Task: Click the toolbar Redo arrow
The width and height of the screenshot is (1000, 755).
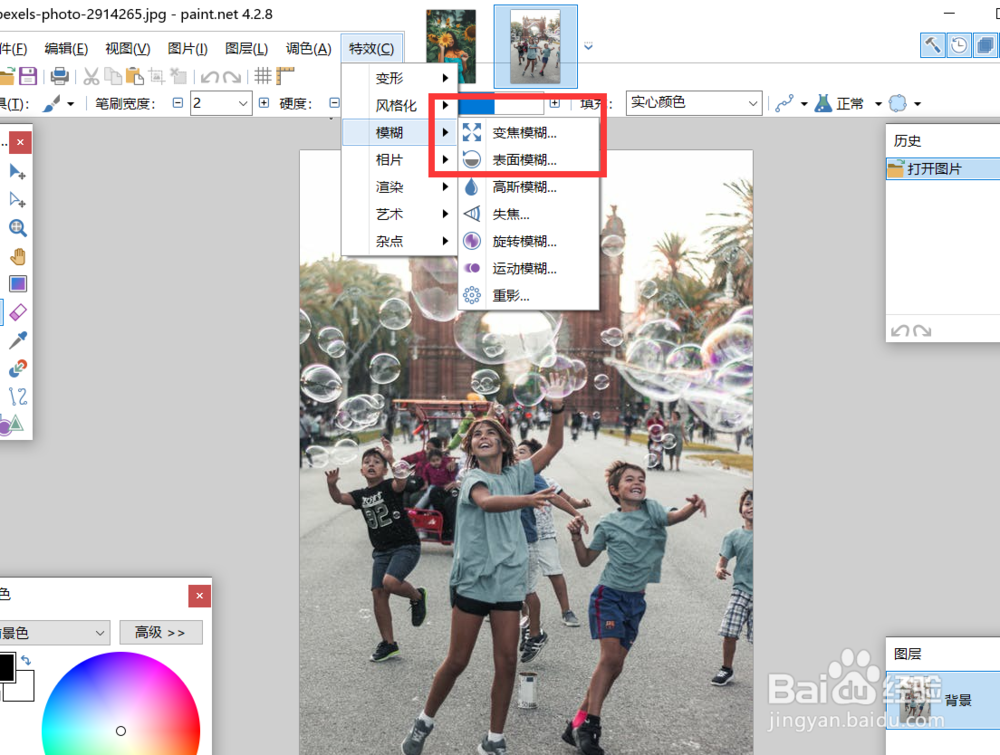Action: (x=232, y=77)
